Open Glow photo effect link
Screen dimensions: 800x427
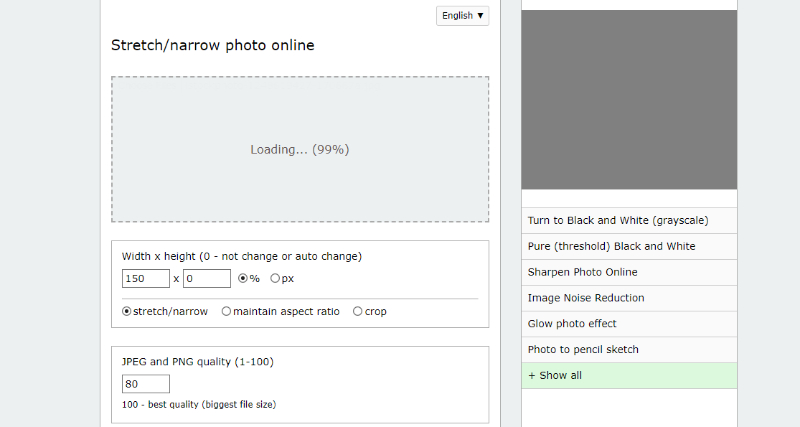629,323
